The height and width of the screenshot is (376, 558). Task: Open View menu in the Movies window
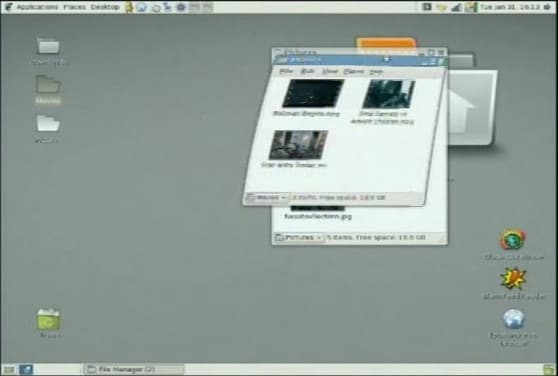[330, 71]
